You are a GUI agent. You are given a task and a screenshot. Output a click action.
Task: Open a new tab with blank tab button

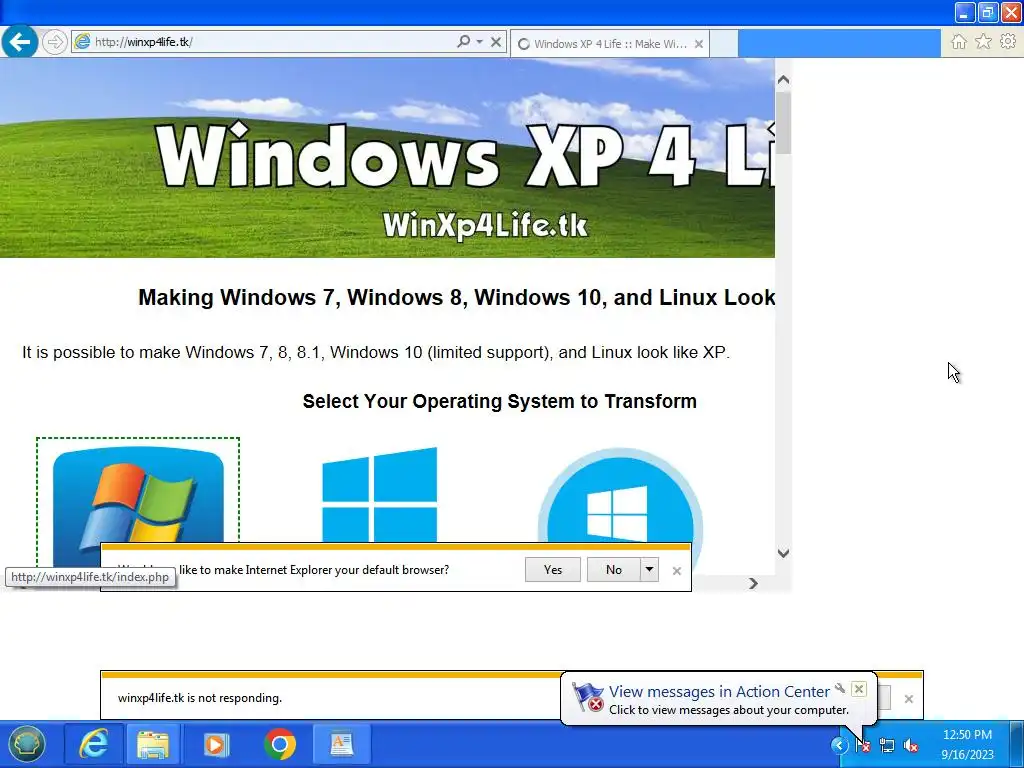coord(724,44)
